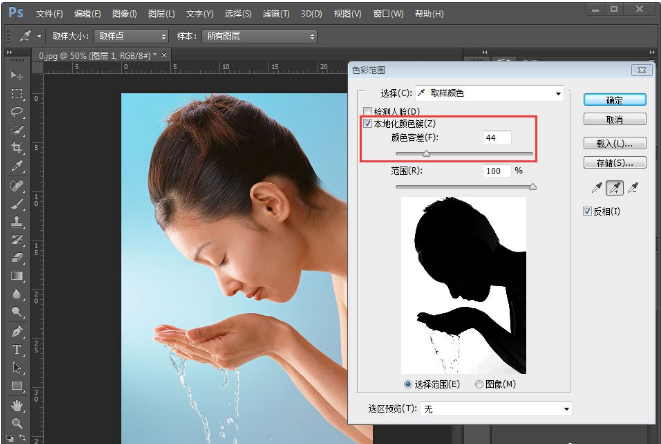Click the Add to Sample eyedropper

coord(615,188)
